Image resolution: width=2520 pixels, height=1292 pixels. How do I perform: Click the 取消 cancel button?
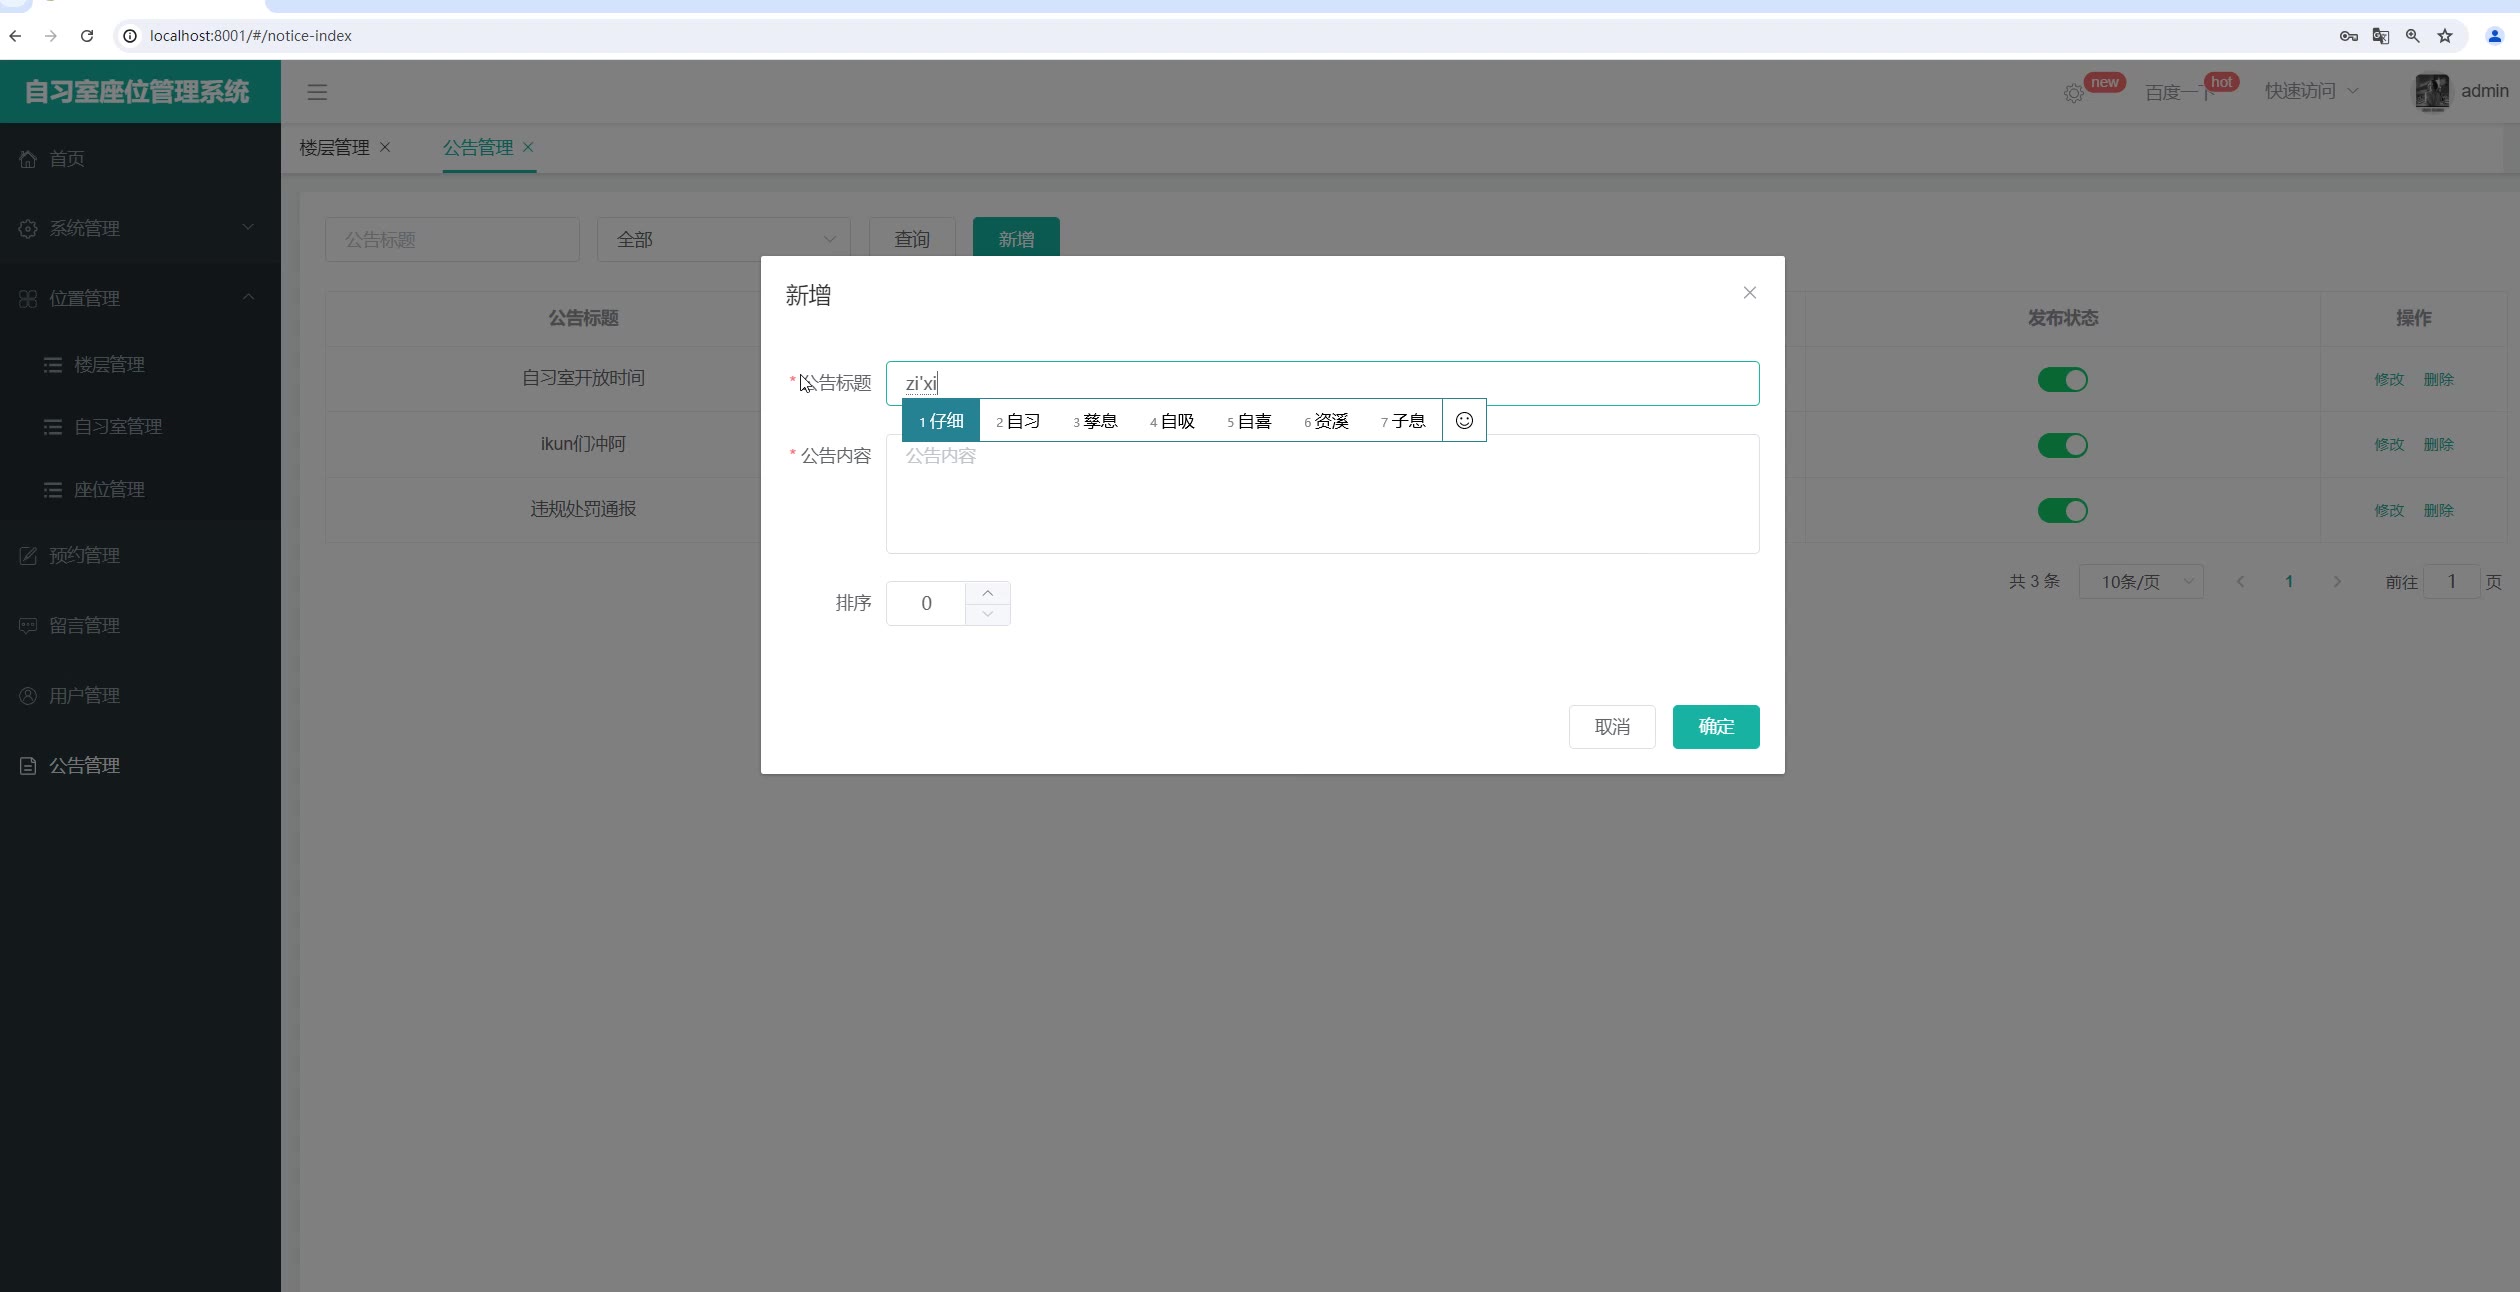[1611, 727]
